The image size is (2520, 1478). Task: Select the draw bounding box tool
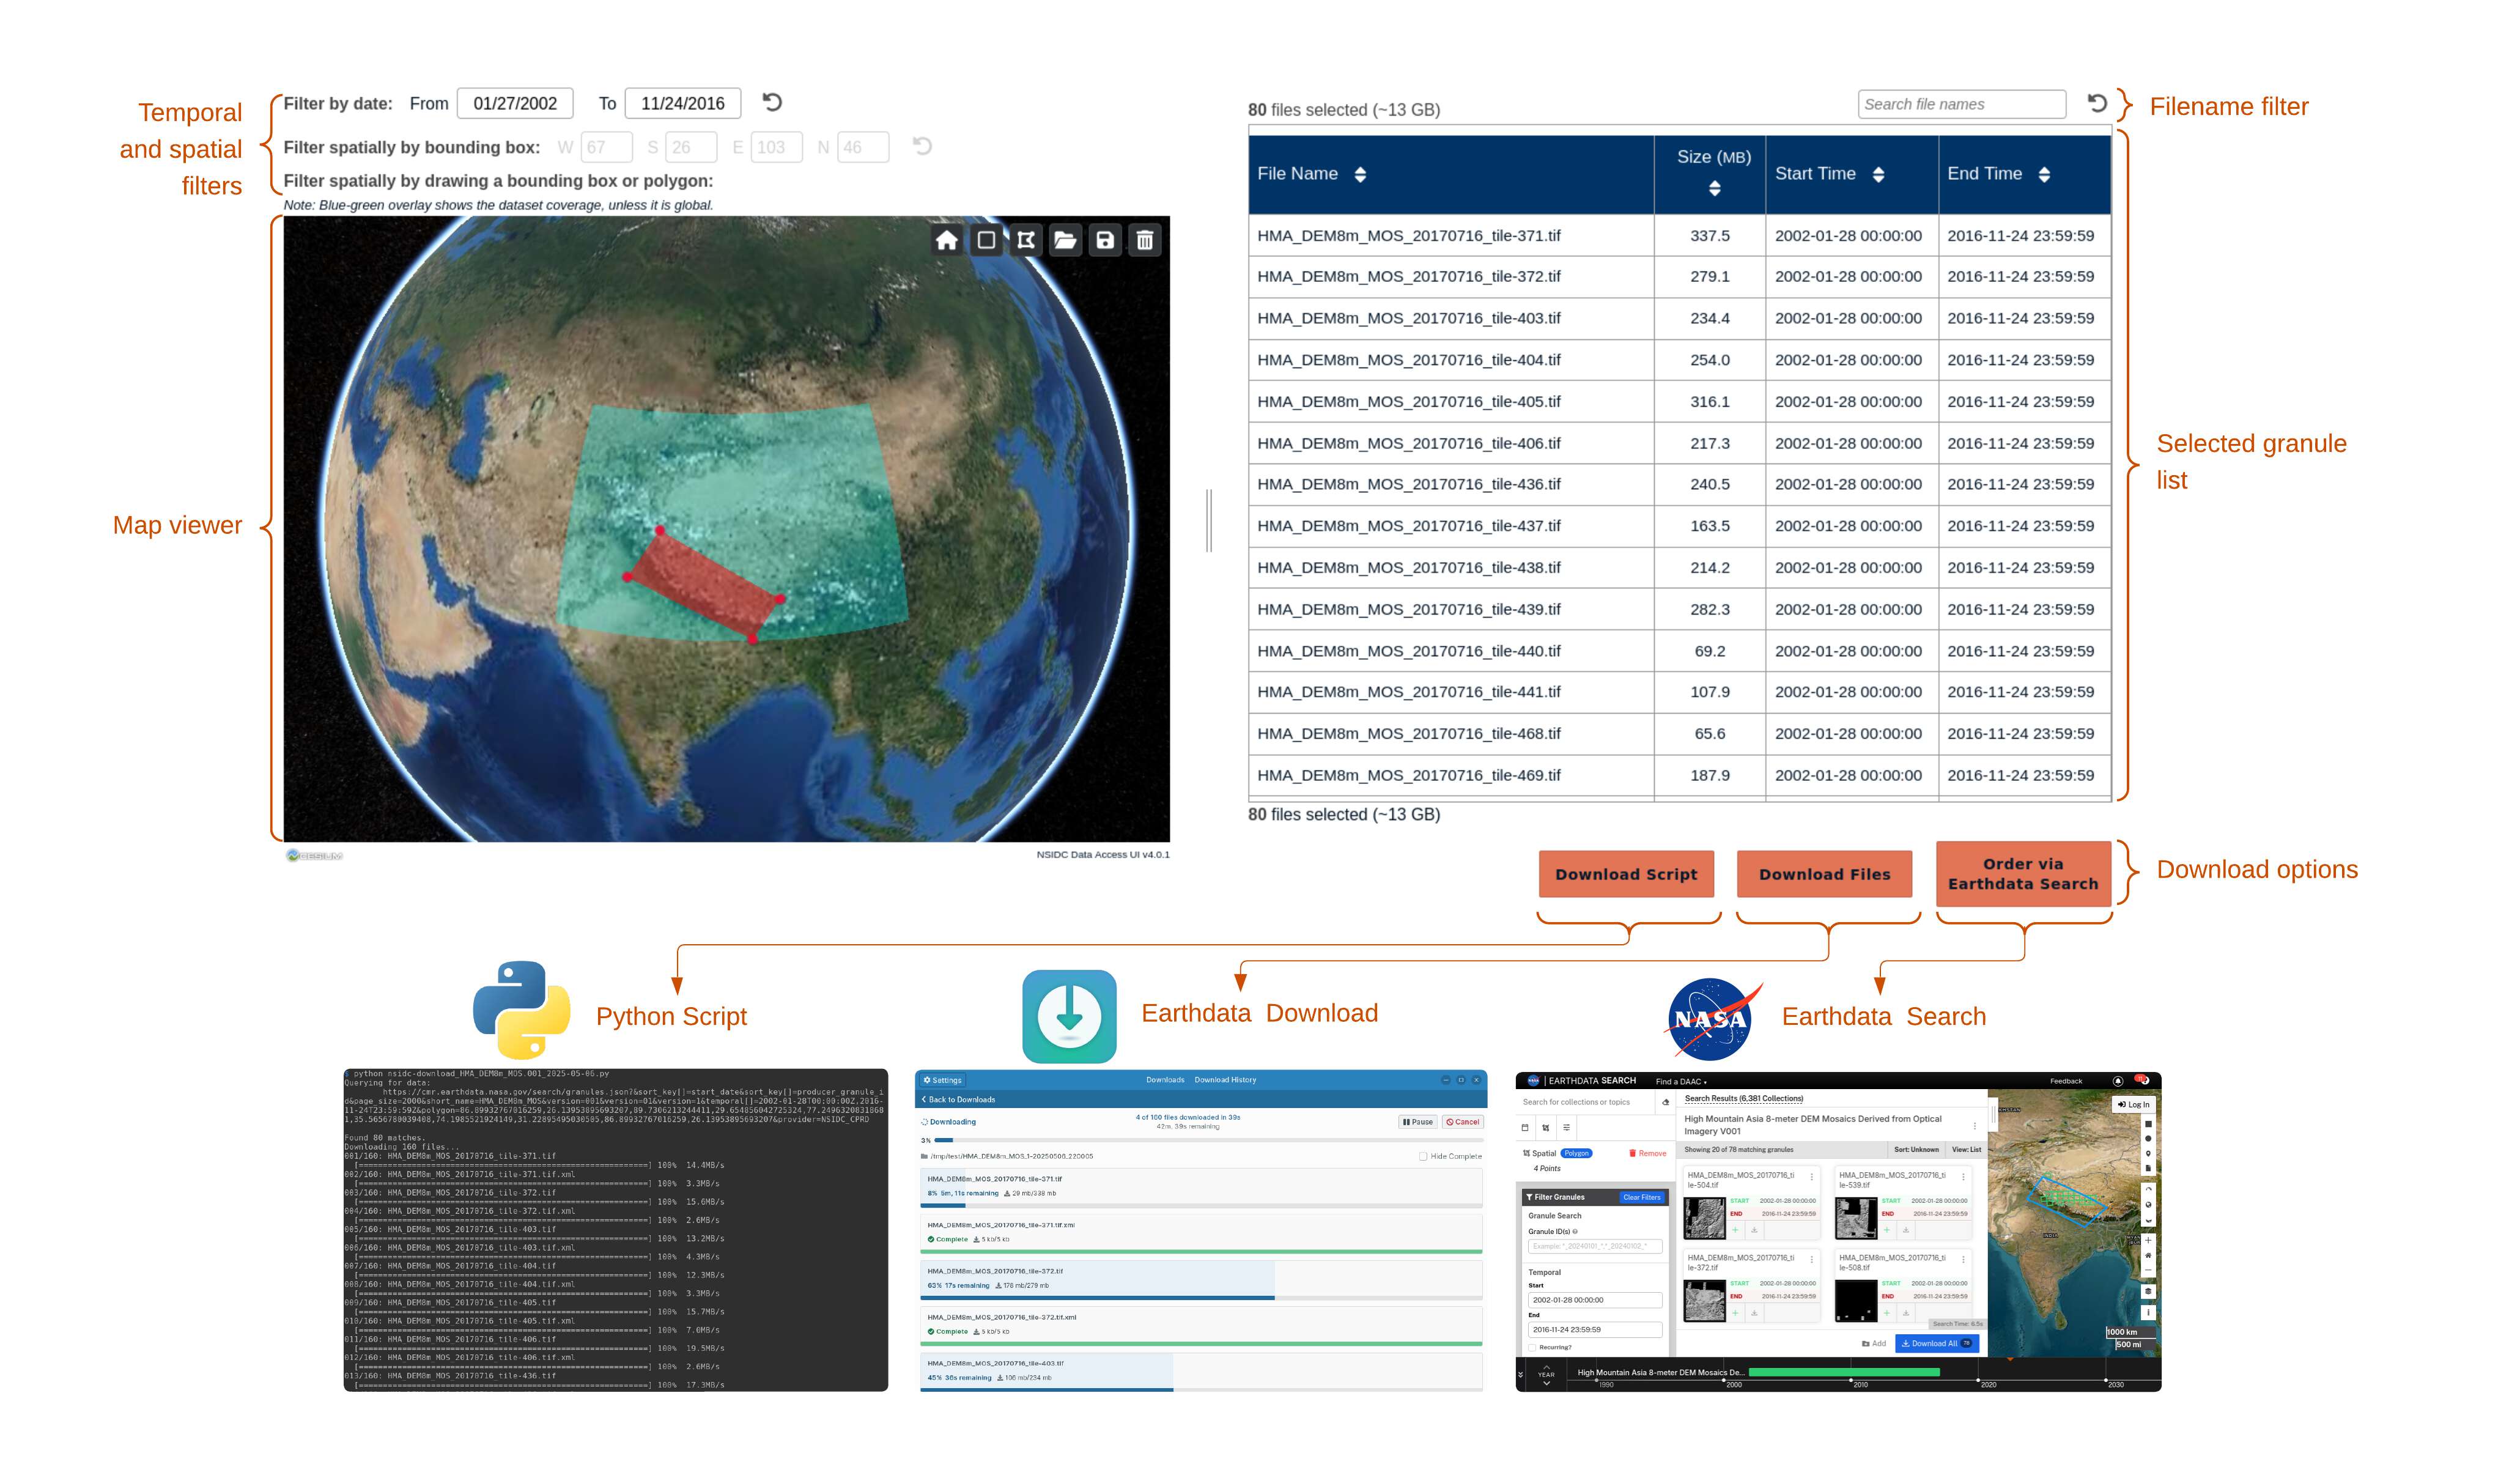coord(986,240)
